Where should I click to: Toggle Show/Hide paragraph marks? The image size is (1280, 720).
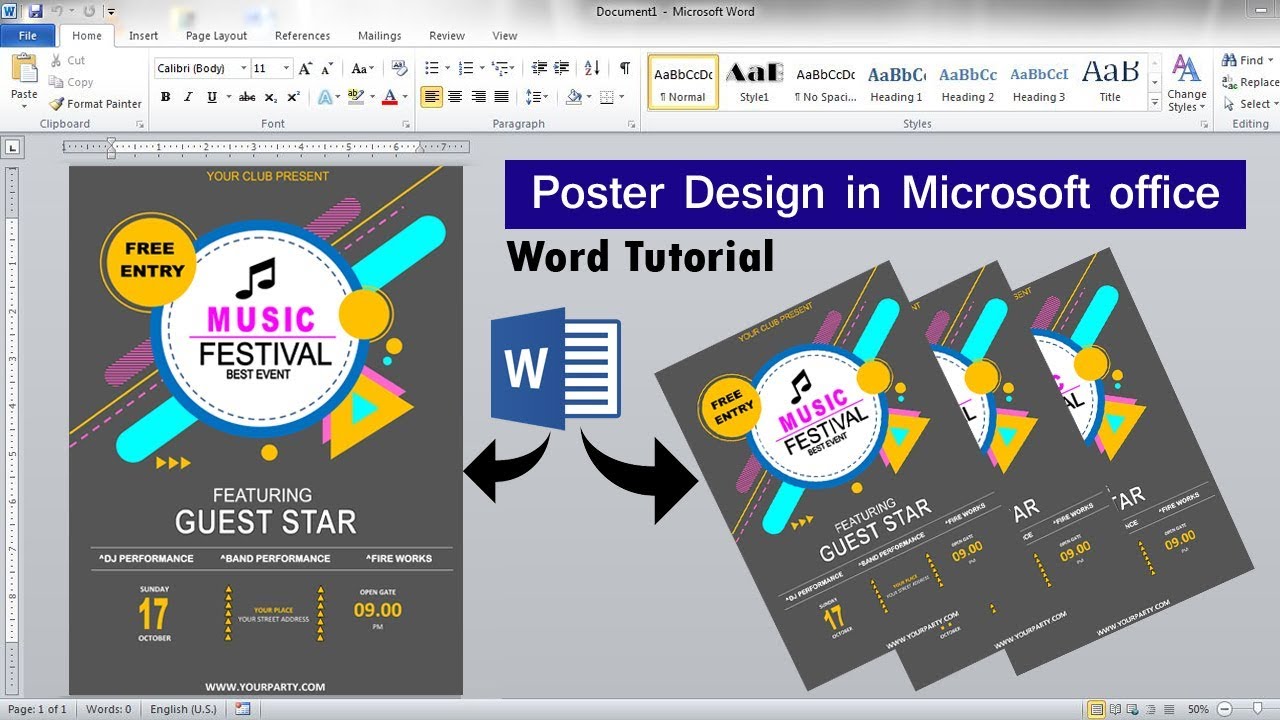[x=625, y=68]
